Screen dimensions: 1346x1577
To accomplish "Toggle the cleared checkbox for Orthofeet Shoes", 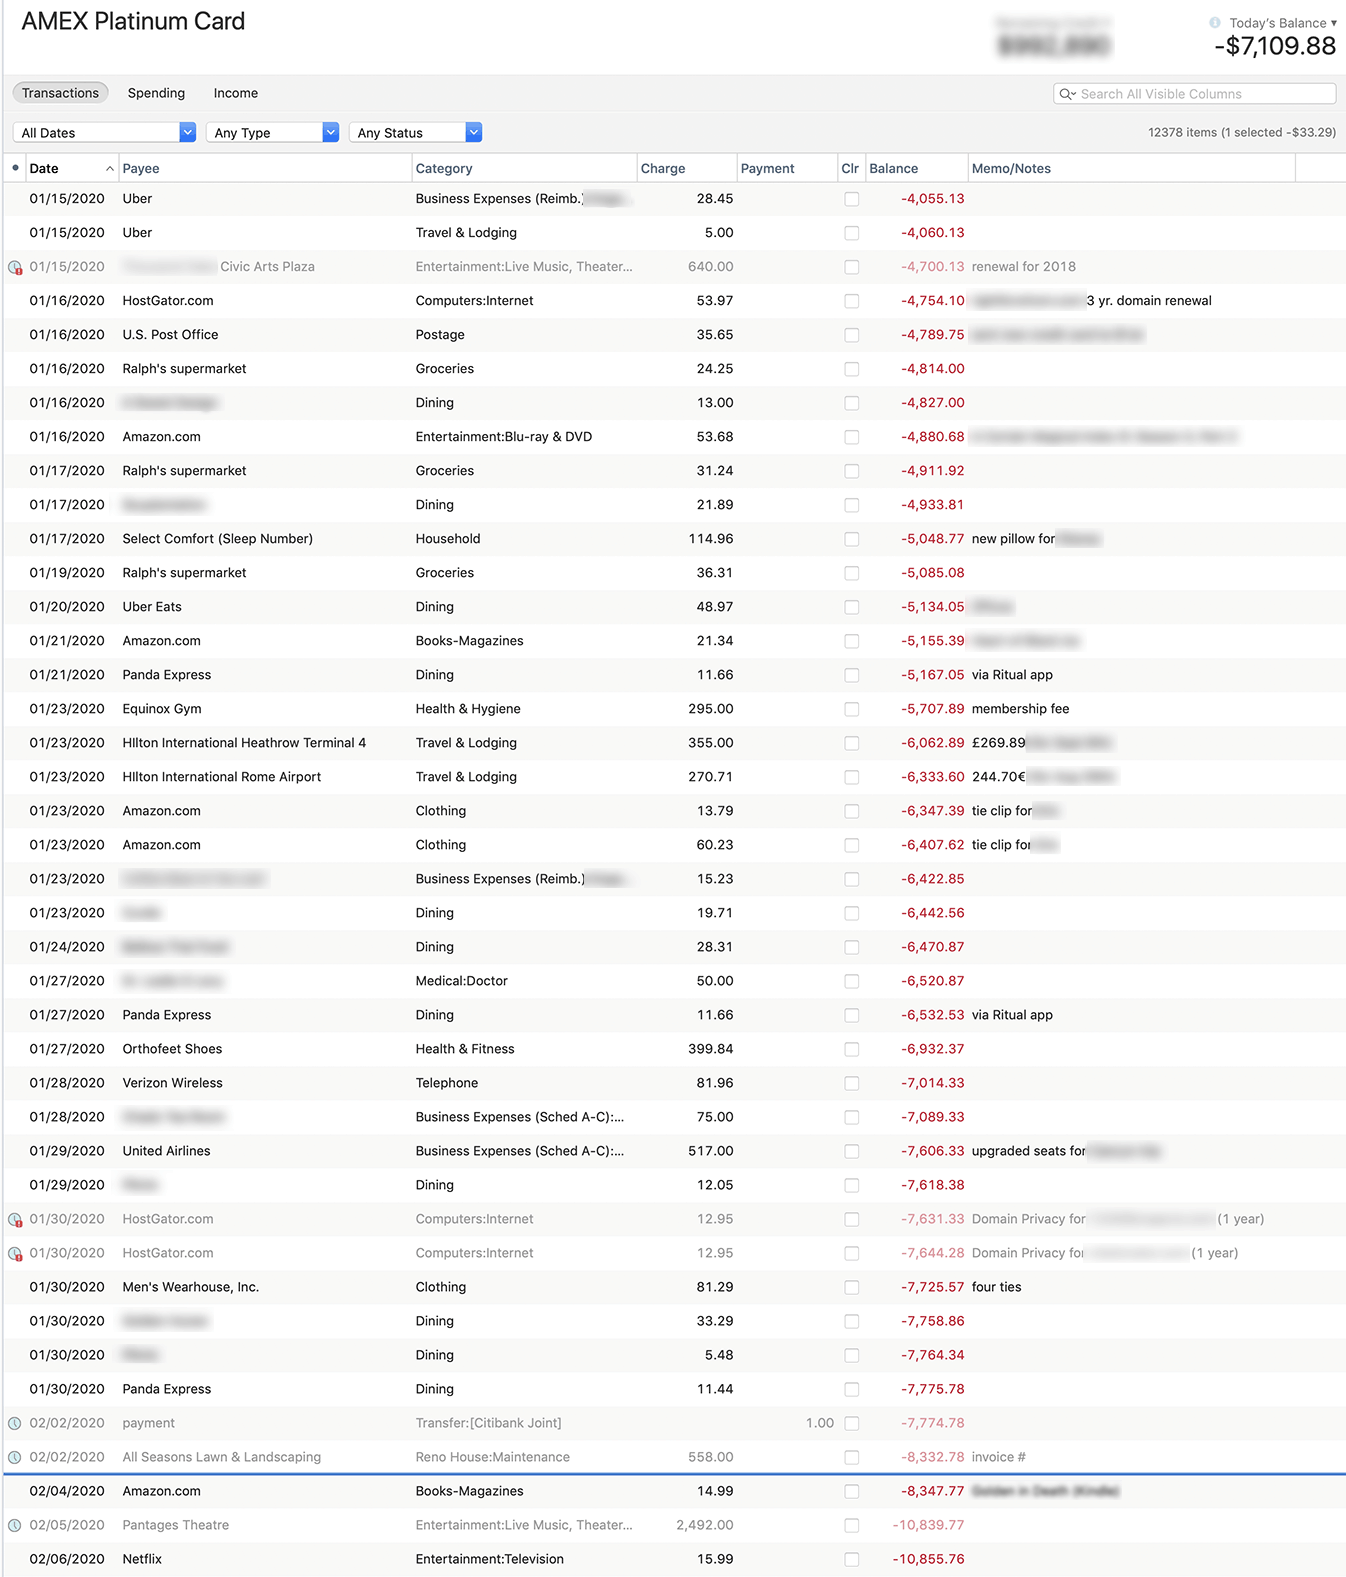I will coord(851,1049).
